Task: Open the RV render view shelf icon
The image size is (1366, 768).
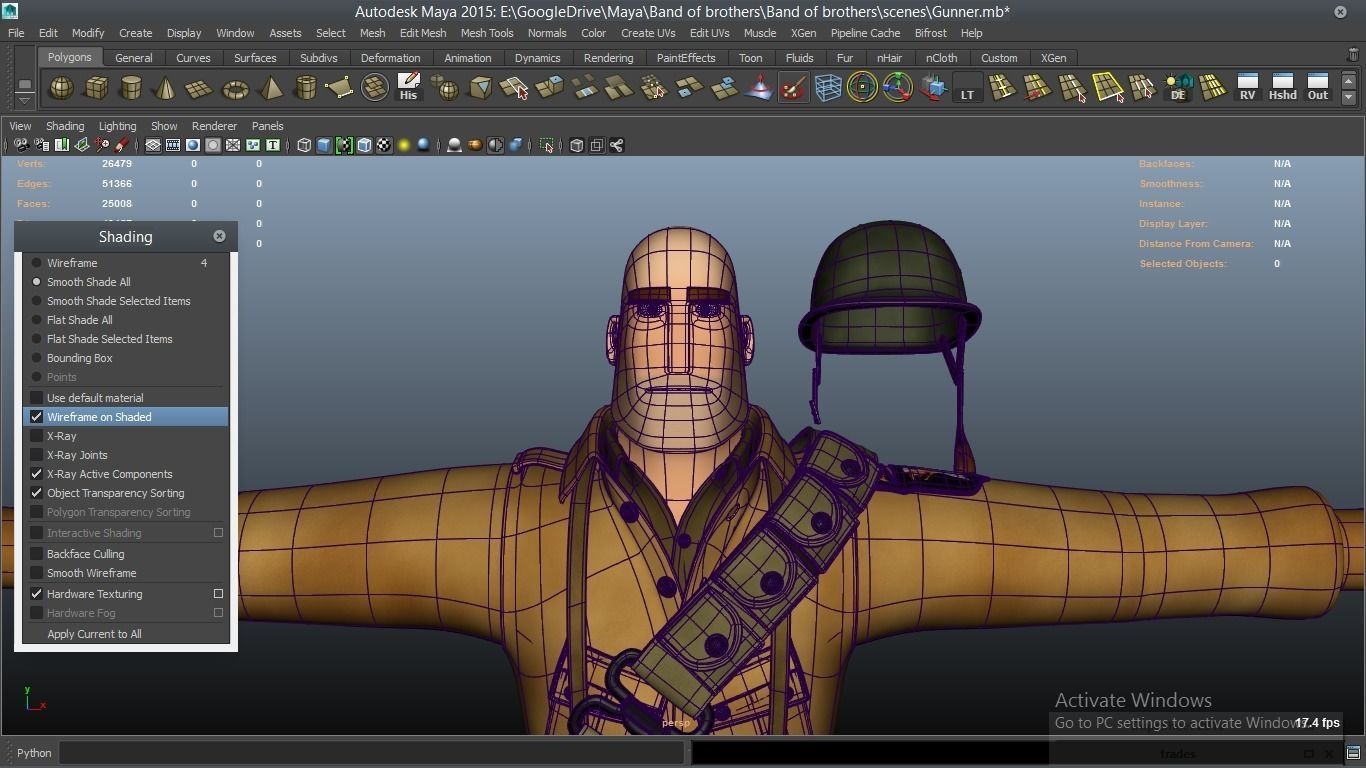Action: (x=1247, y=88)
